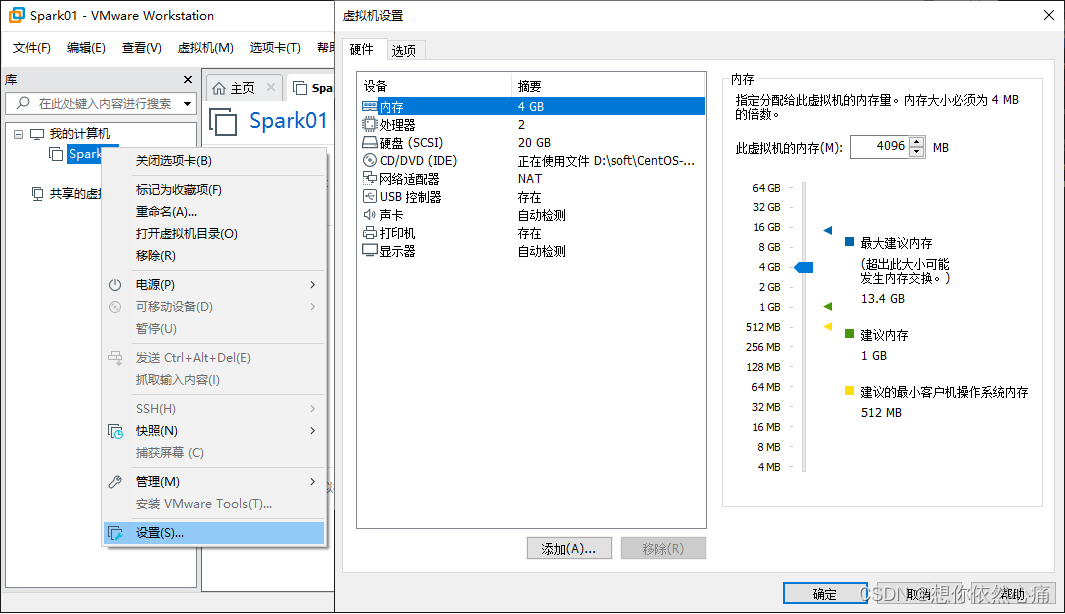This screenshot has height=614, width=1065.
Task: Click the Summary column header
Action: (608, 86)
